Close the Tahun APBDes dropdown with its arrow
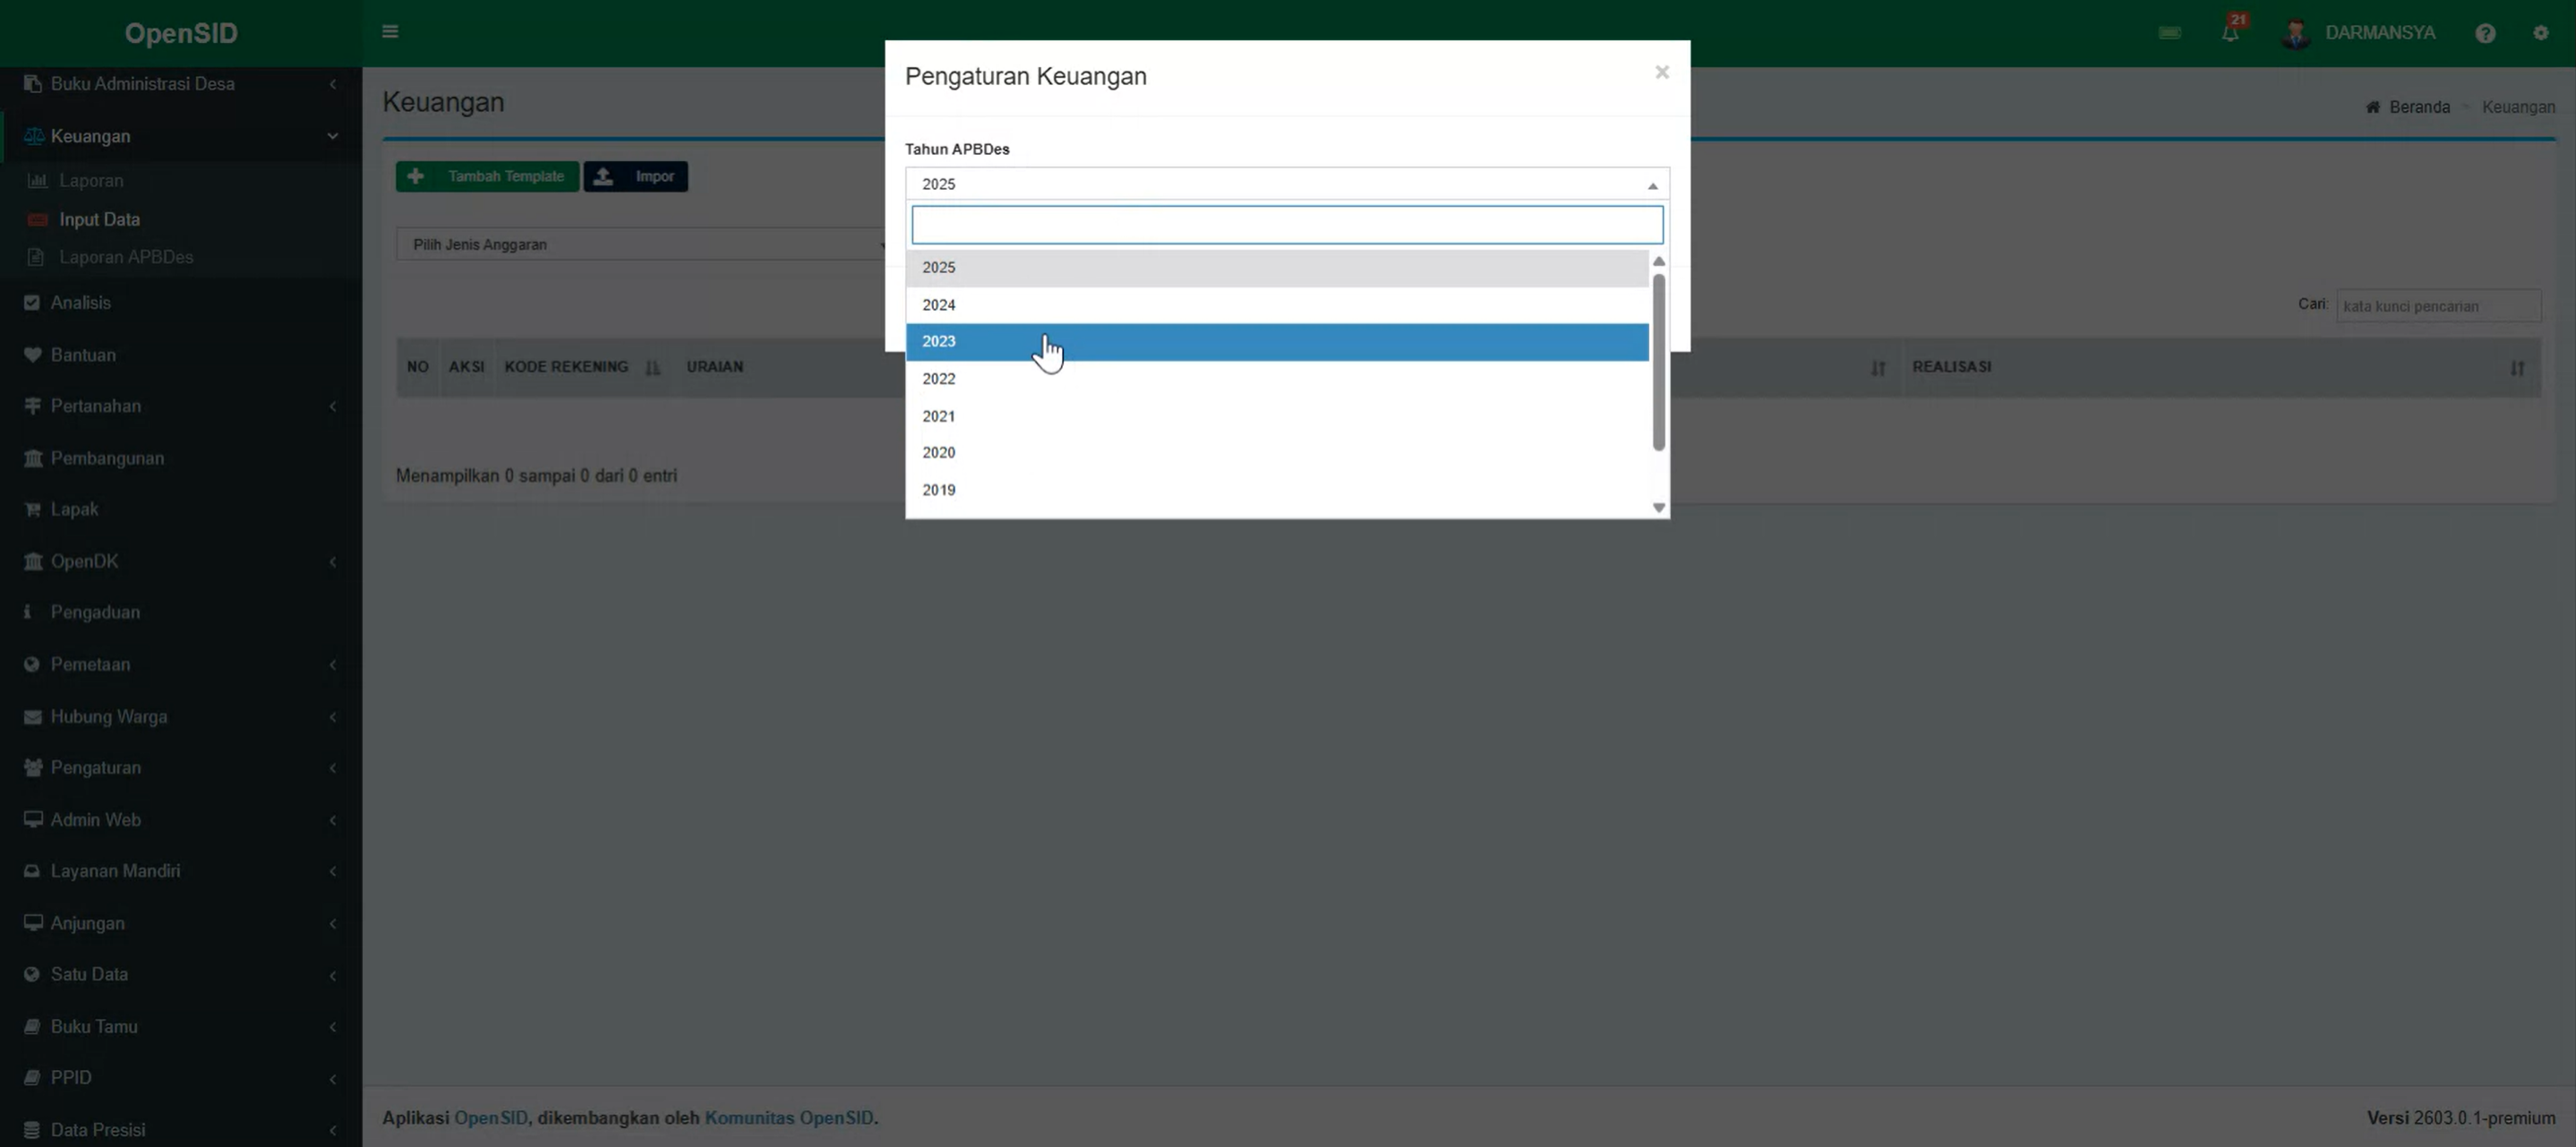The height and width of the screenshot is (1147, 2576). click(1653, 184)
